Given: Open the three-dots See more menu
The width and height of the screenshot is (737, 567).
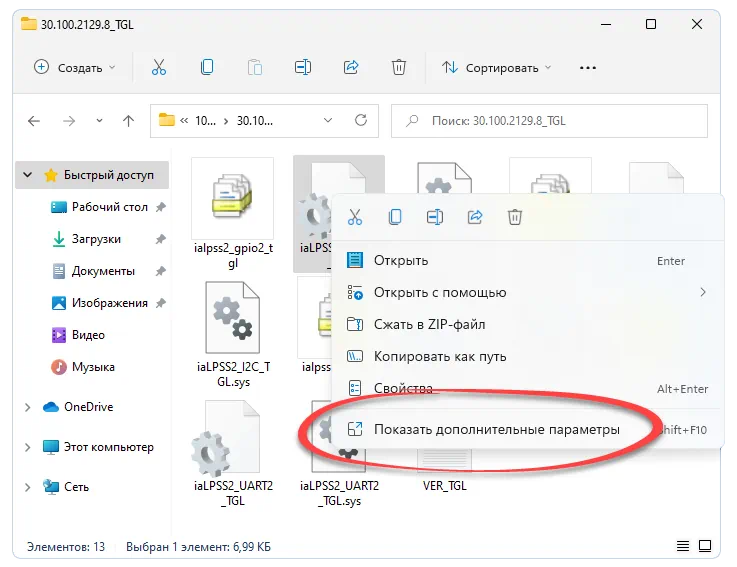Looking at the screenshot, I should 588,68.
